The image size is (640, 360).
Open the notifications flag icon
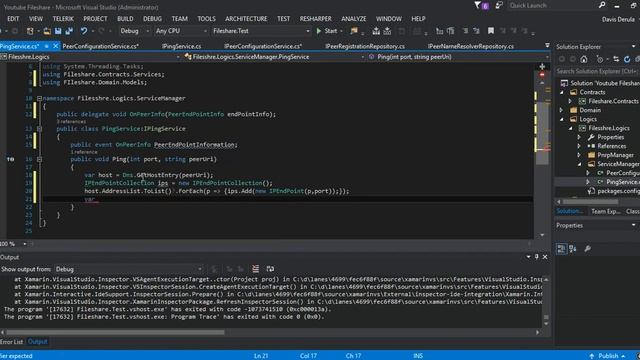pos(478,5)
